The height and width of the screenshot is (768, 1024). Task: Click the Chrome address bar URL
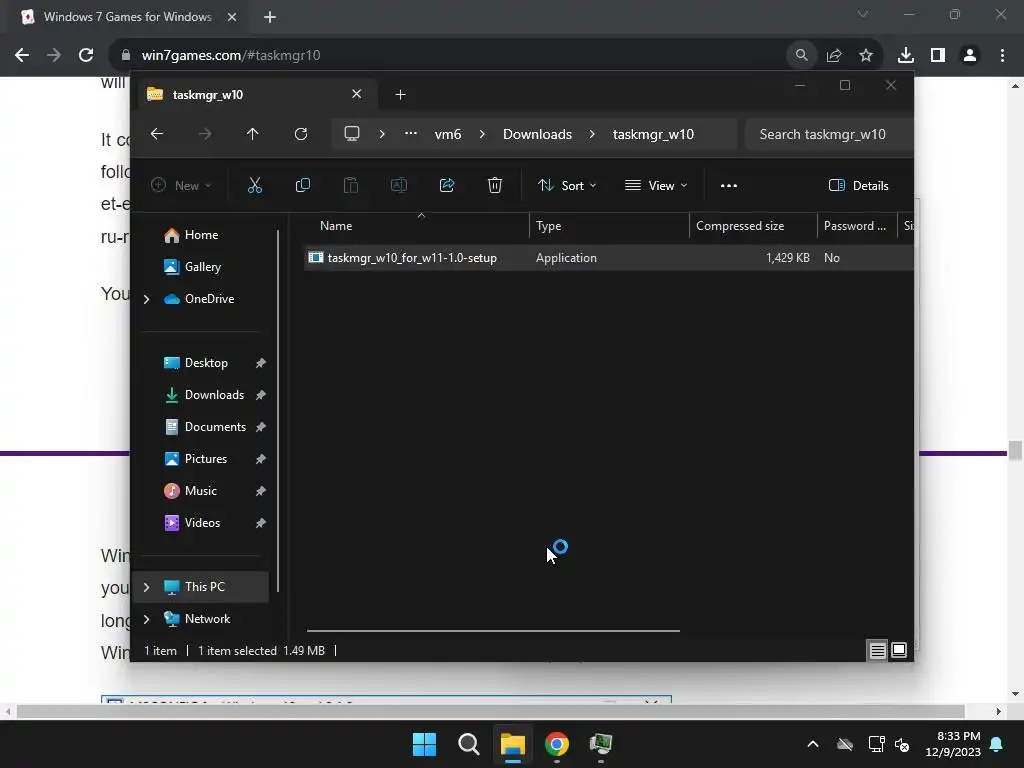point(231,55)
